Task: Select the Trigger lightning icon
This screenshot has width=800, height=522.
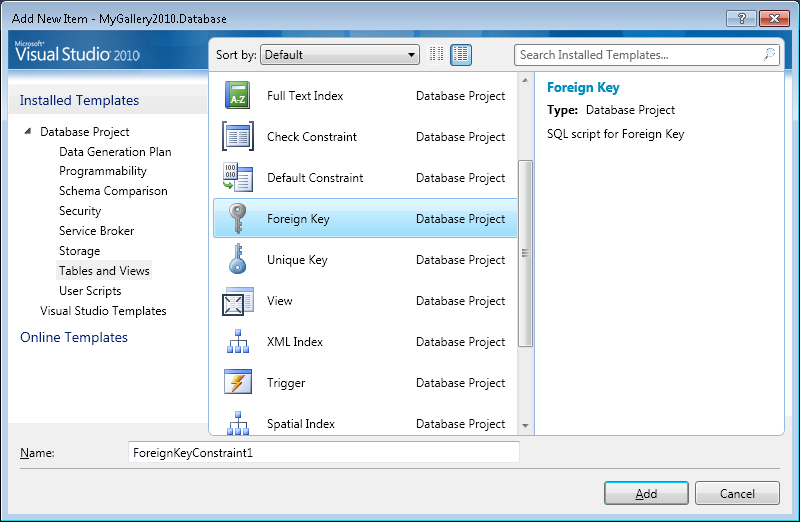Action: pos(238,382)
